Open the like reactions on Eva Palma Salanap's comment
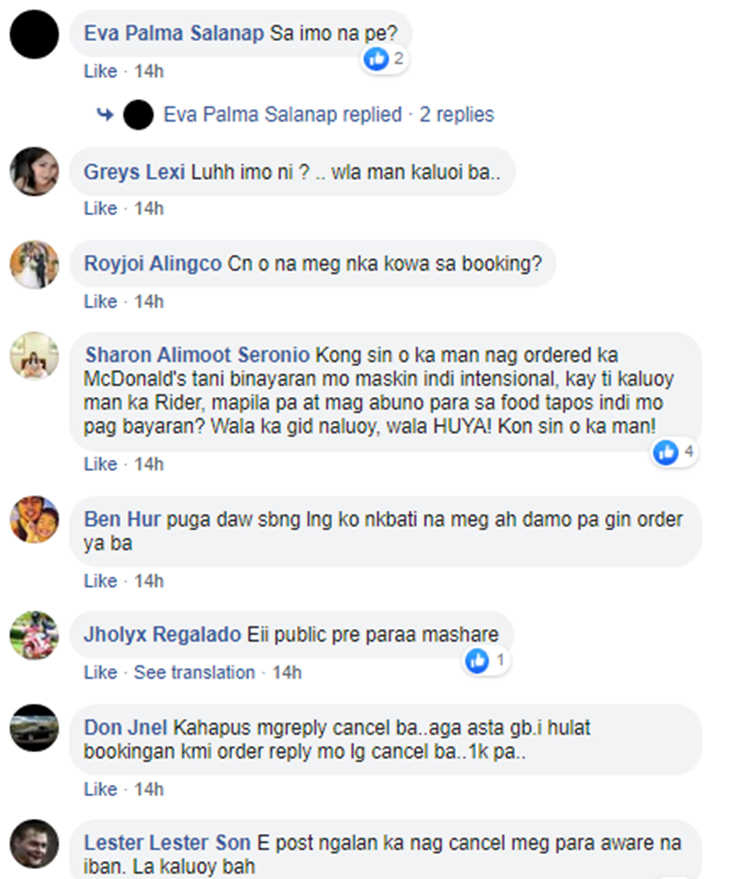 (x=385, y=59)
